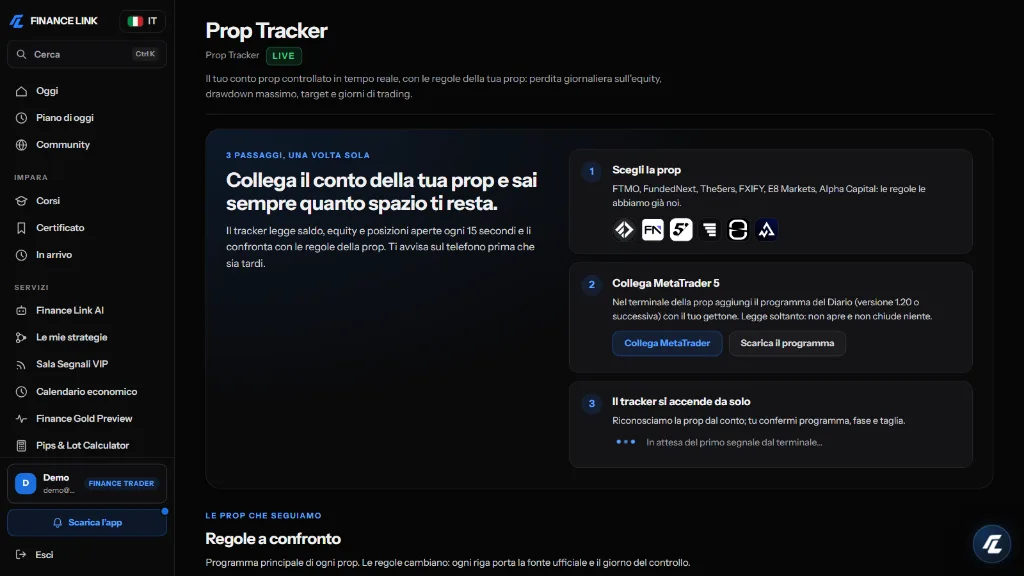
Task: Click the Finance Gold Preview pulse icon
Action: click(x=22, y=419)
